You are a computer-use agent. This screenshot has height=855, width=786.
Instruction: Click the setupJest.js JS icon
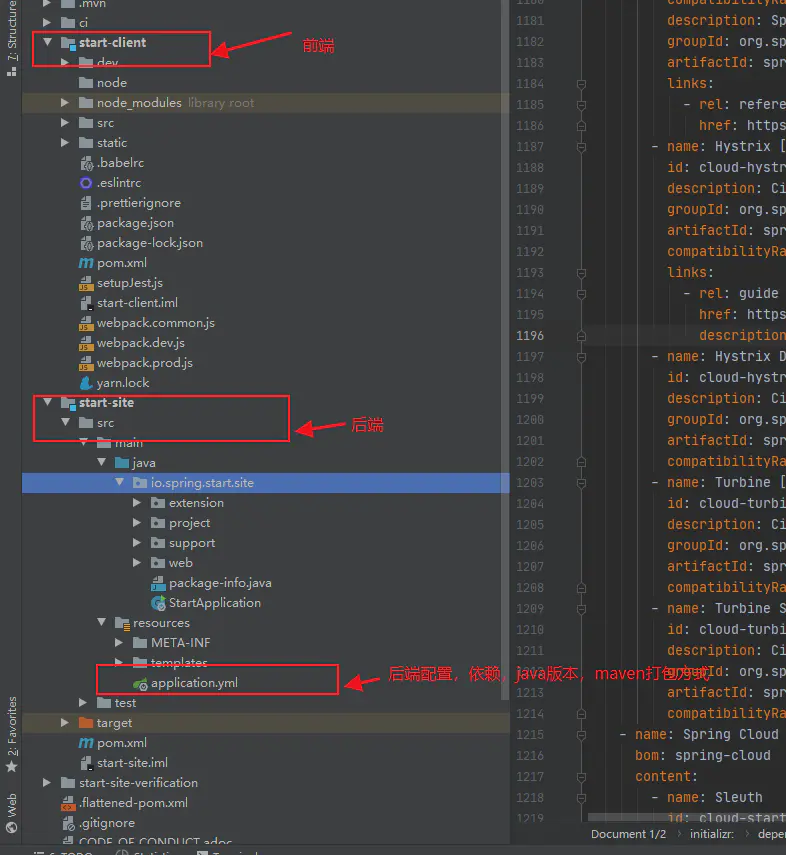point(86,283)
